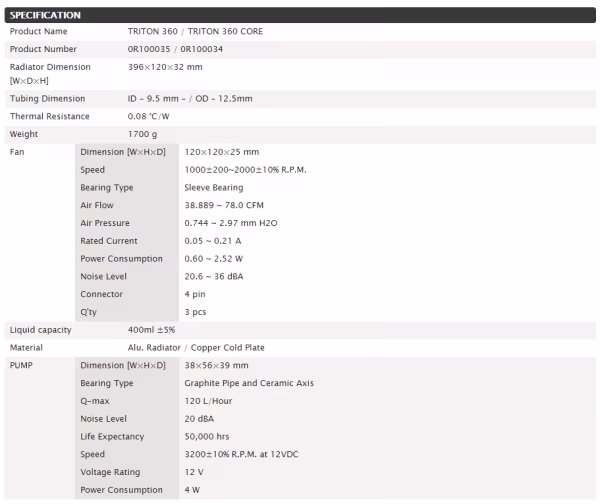Image resolution: width=600 pixels, height=504 pixels.
Task: Click pump 'Power Consumption' label
Action: (x=121, y=490)
